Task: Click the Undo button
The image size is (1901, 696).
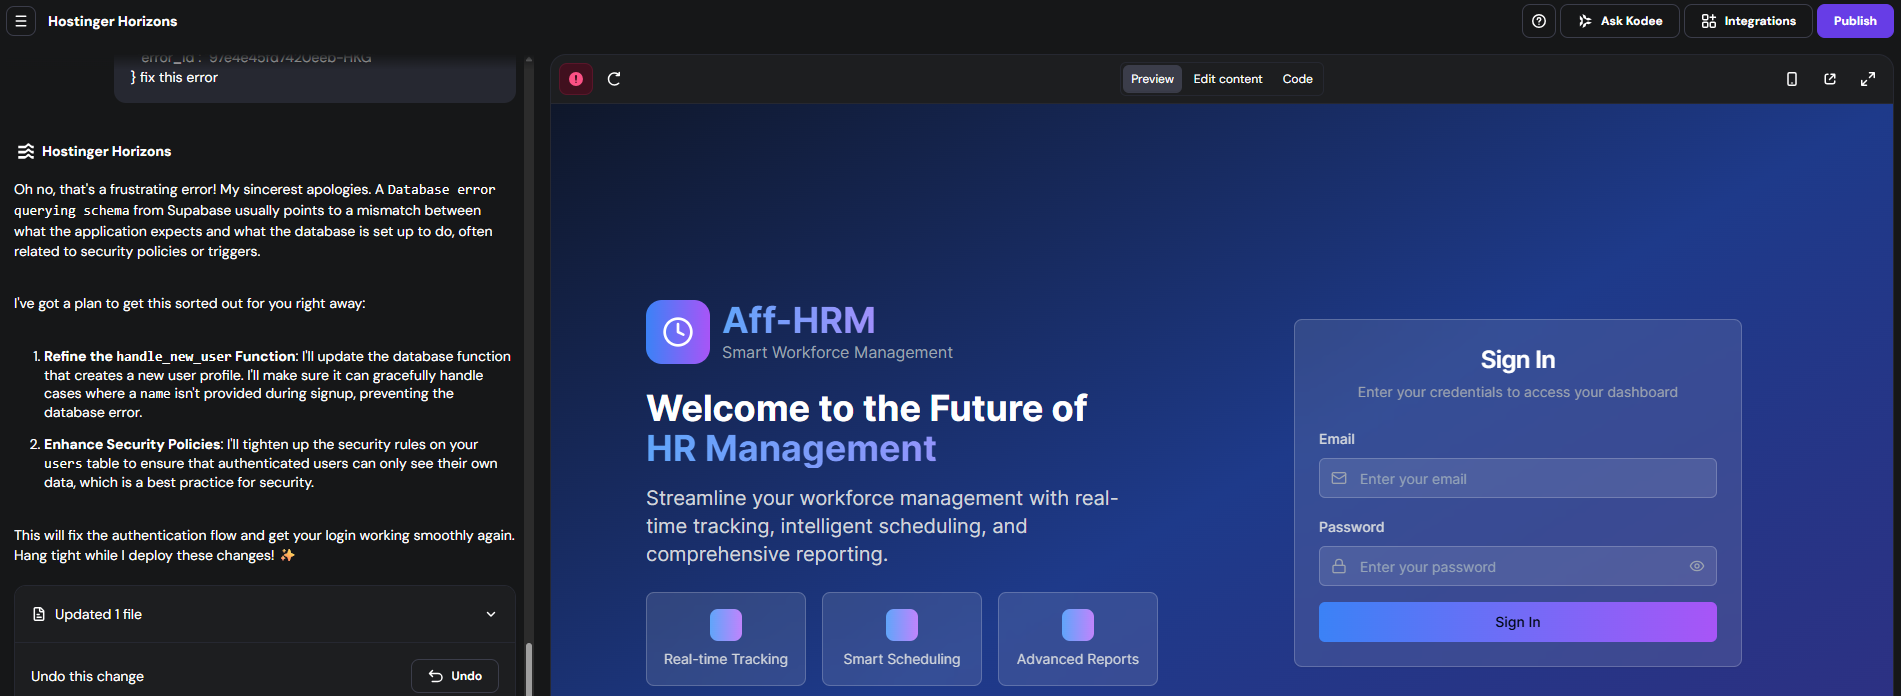Action: tap(455, 676)
